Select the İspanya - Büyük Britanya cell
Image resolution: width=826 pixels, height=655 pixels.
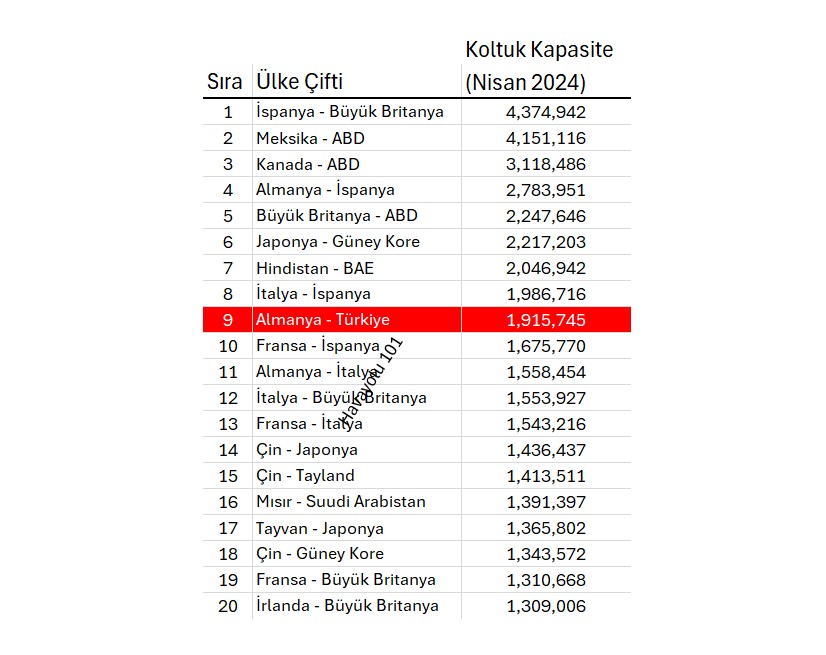point(357,112)
